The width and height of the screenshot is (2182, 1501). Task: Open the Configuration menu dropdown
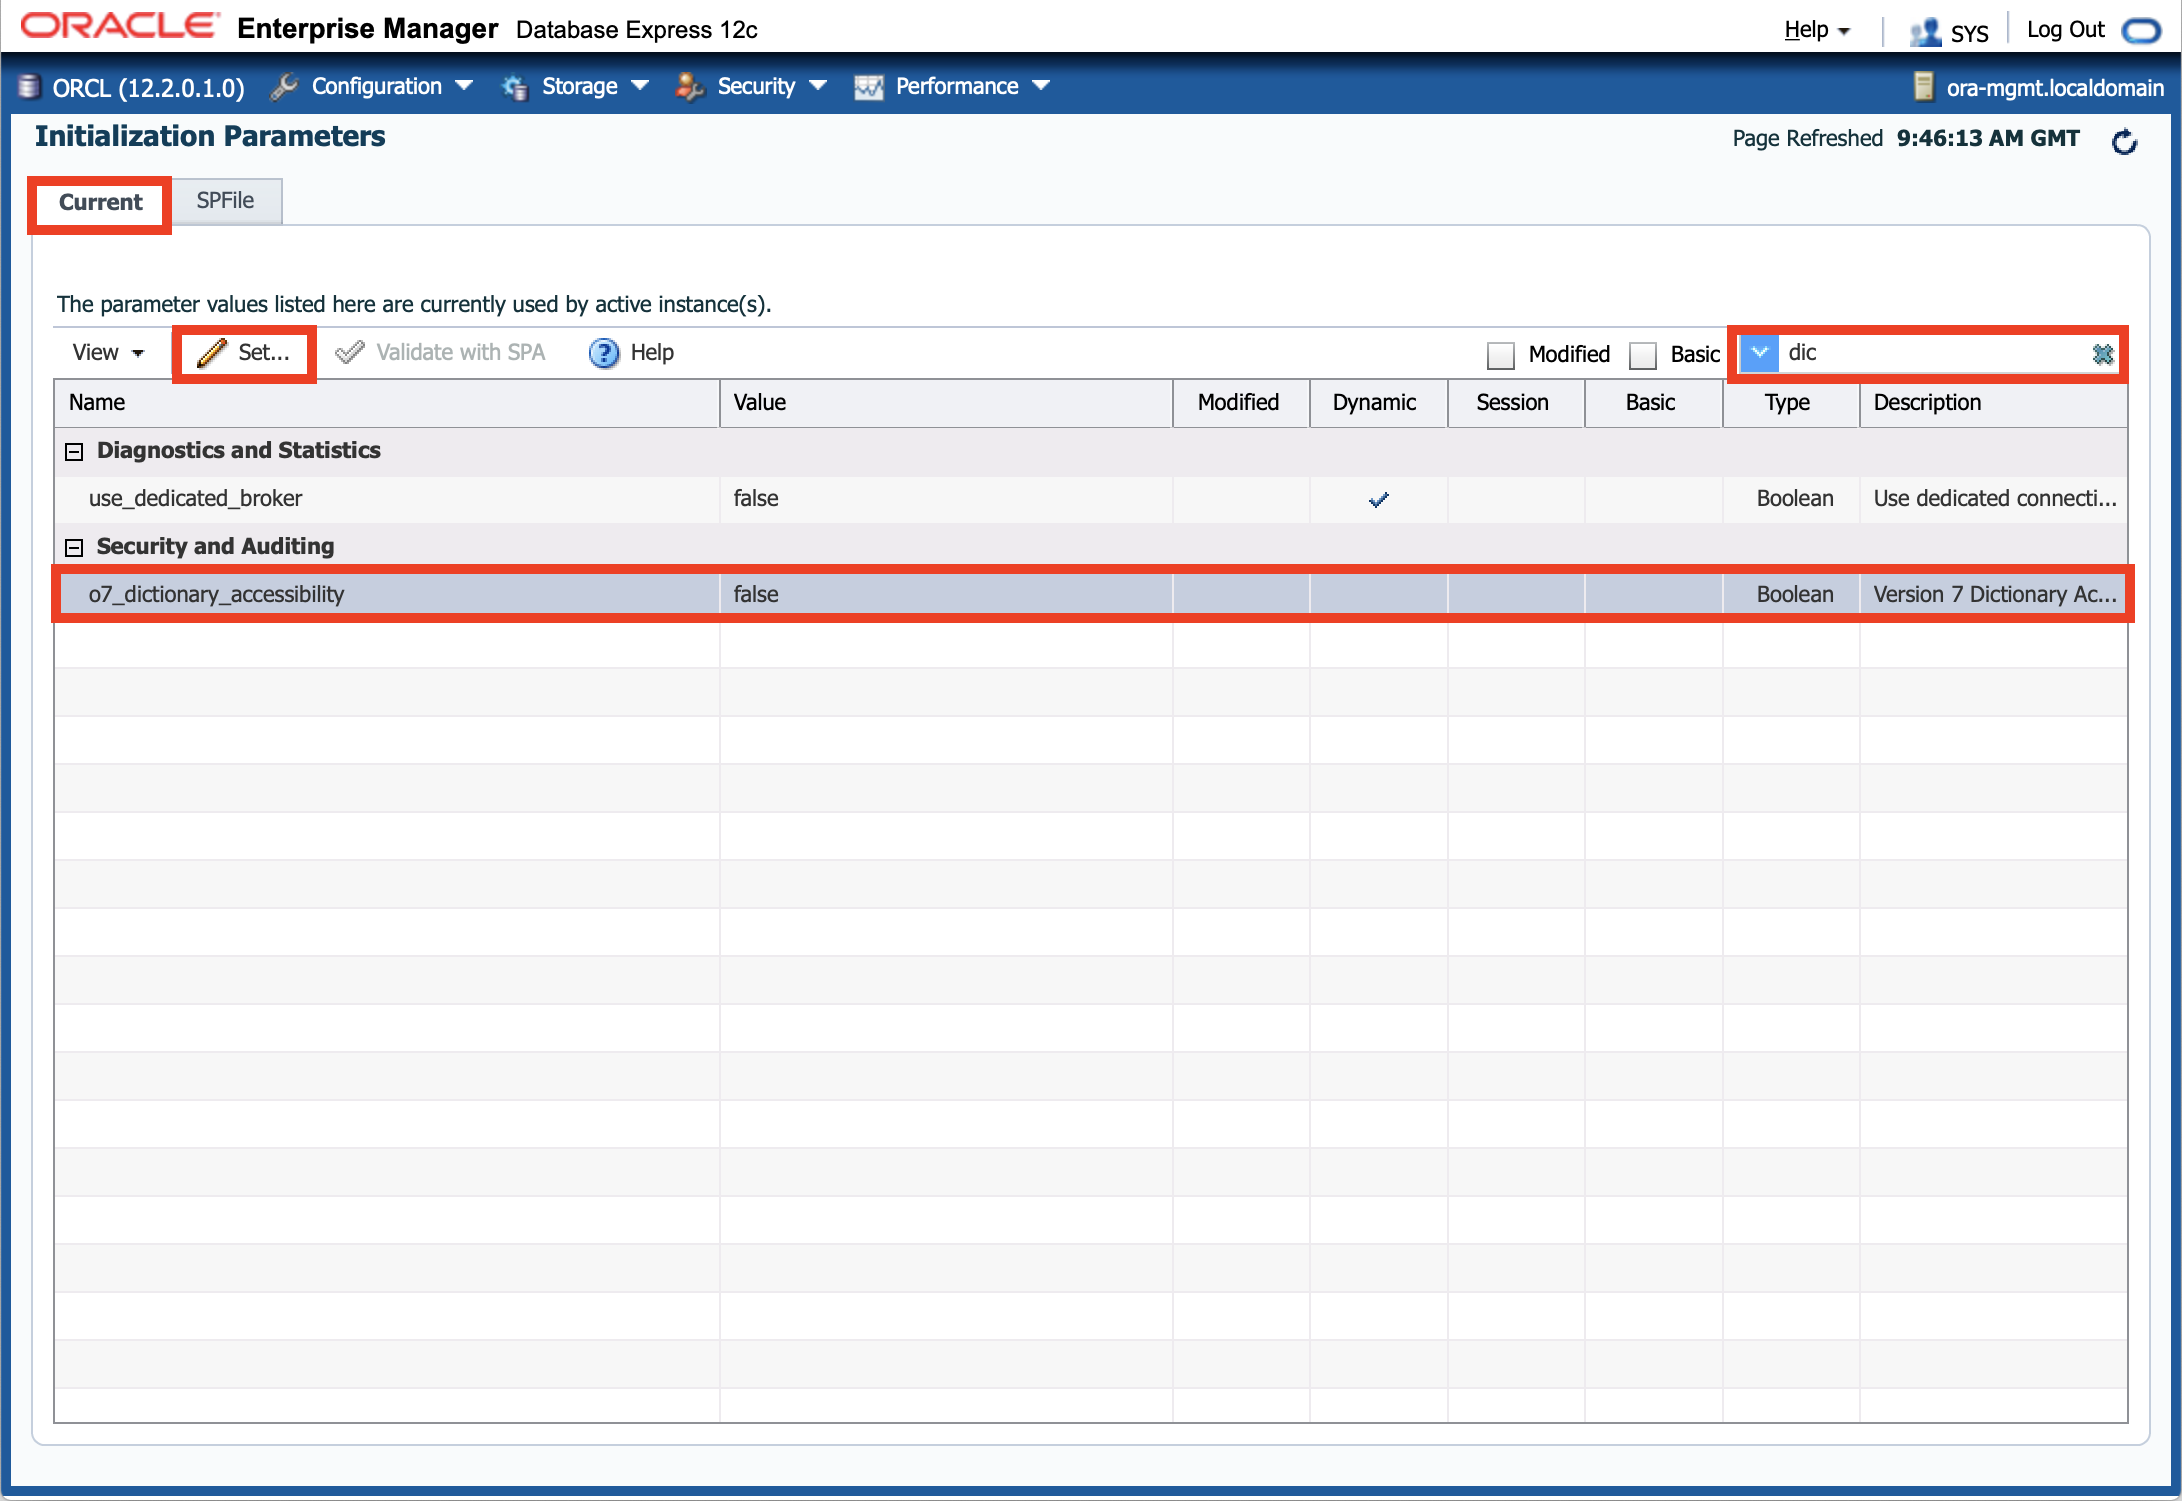(x=464, y=86)
